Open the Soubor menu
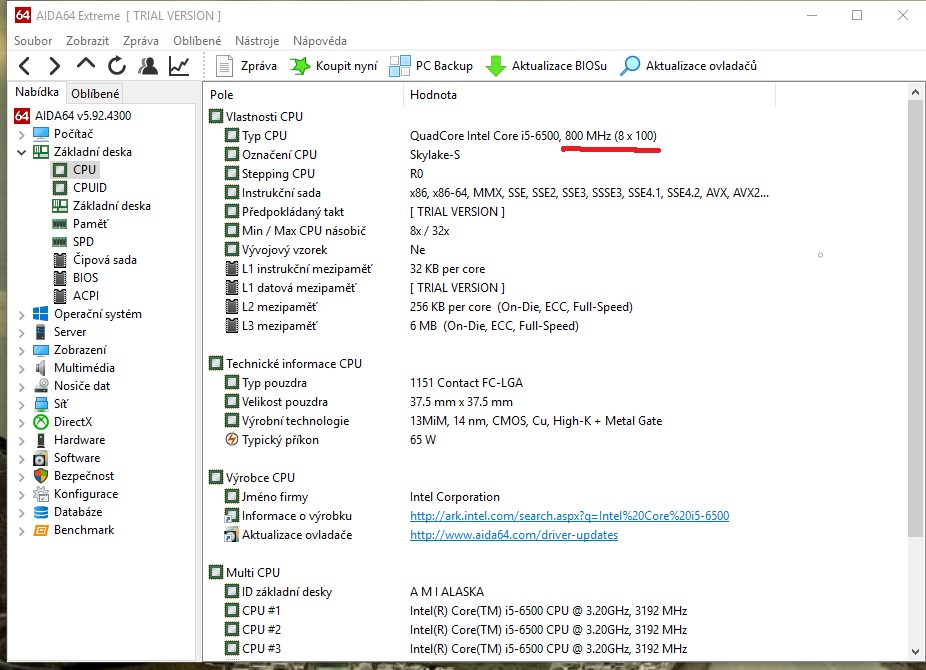 [x=33, y=41]
